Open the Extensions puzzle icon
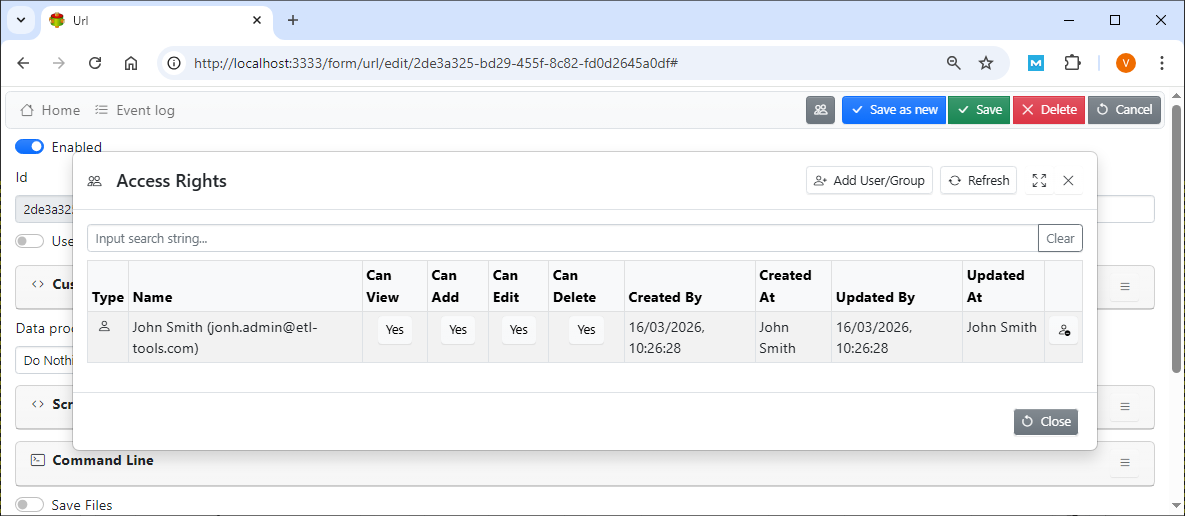 1072,63
